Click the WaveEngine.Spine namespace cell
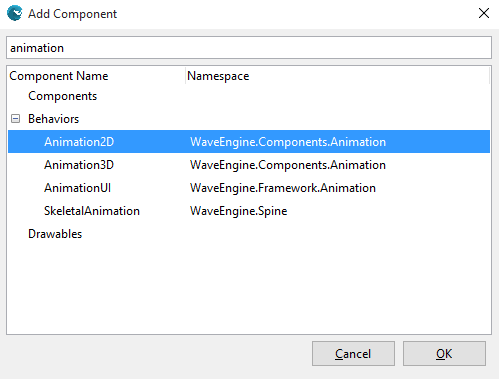This screenshot has width=499, height=379. pyautogui.click(x=238, y=211)
